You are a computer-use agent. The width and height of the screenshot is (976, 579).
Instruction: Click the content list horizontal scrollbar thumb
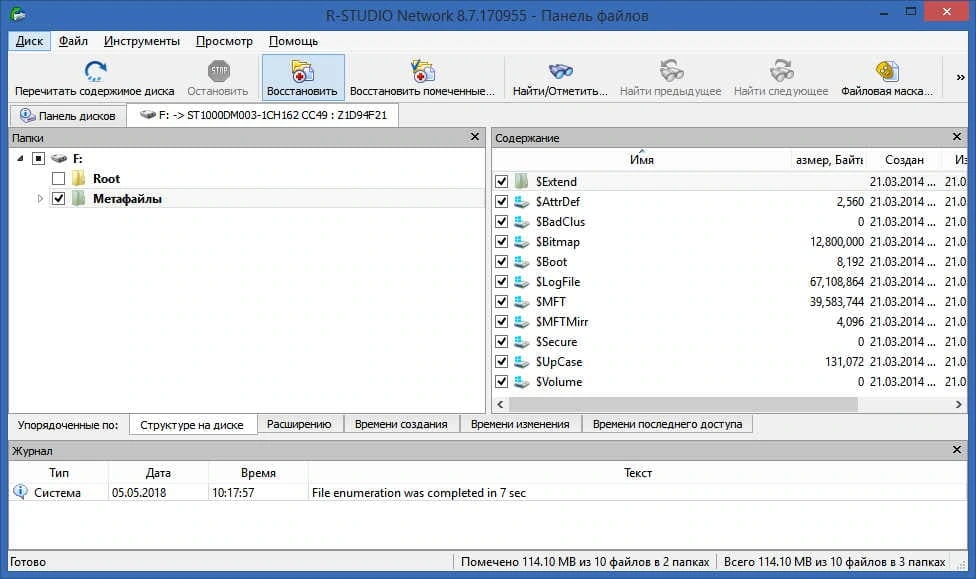pos(683,404)
